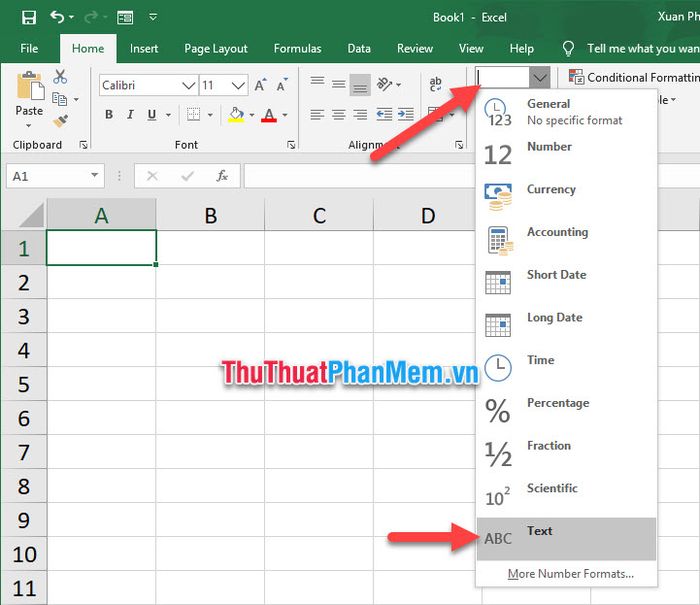Save the workbook with the Save icon
700x605 pixels.
(x=29, y=17)
